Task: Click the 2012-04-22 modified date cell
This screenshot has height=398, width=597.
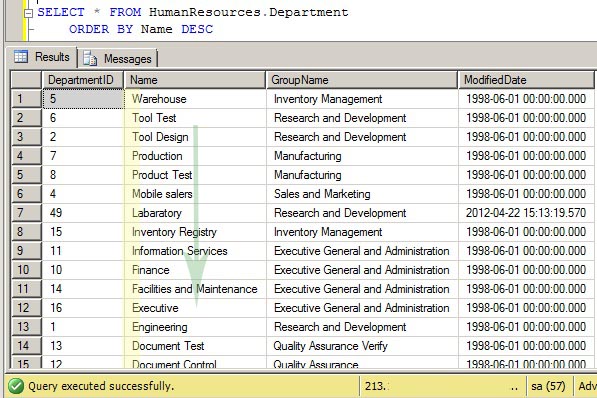Action: coord(526,213)
